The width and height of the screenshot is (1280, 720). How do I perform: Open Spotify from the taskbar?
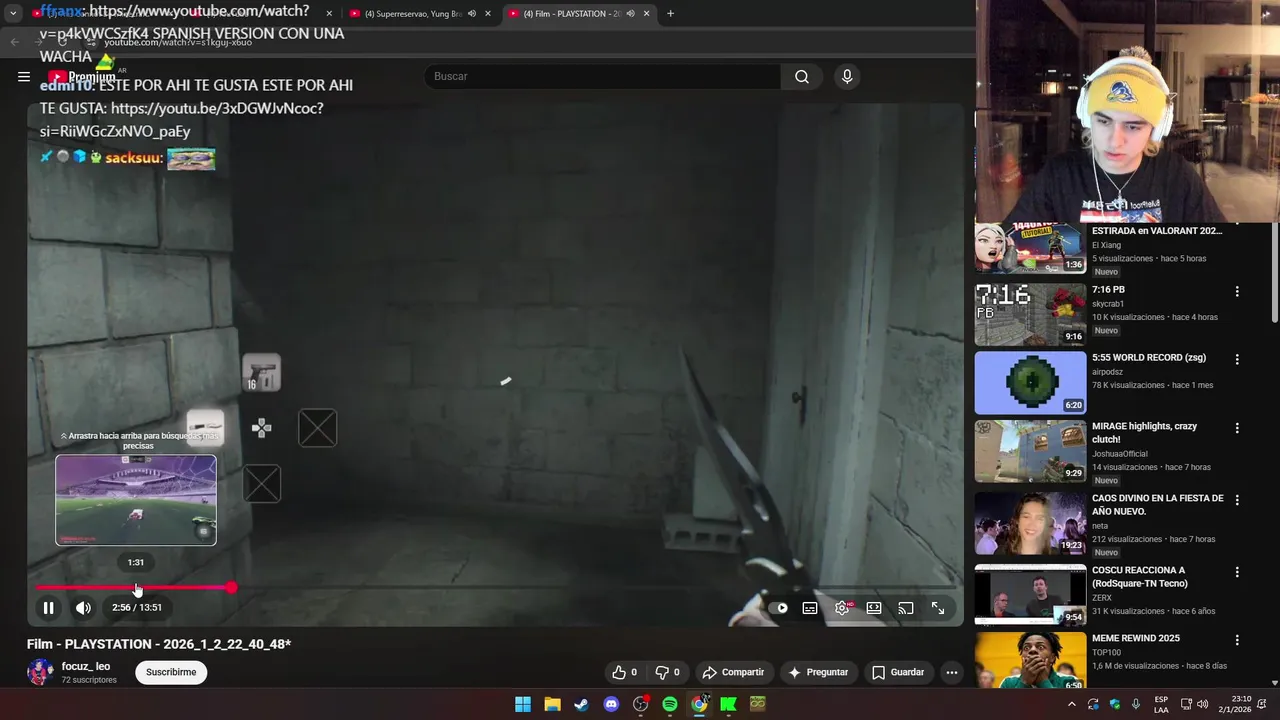pyautogui.click(x=670, y=704)
